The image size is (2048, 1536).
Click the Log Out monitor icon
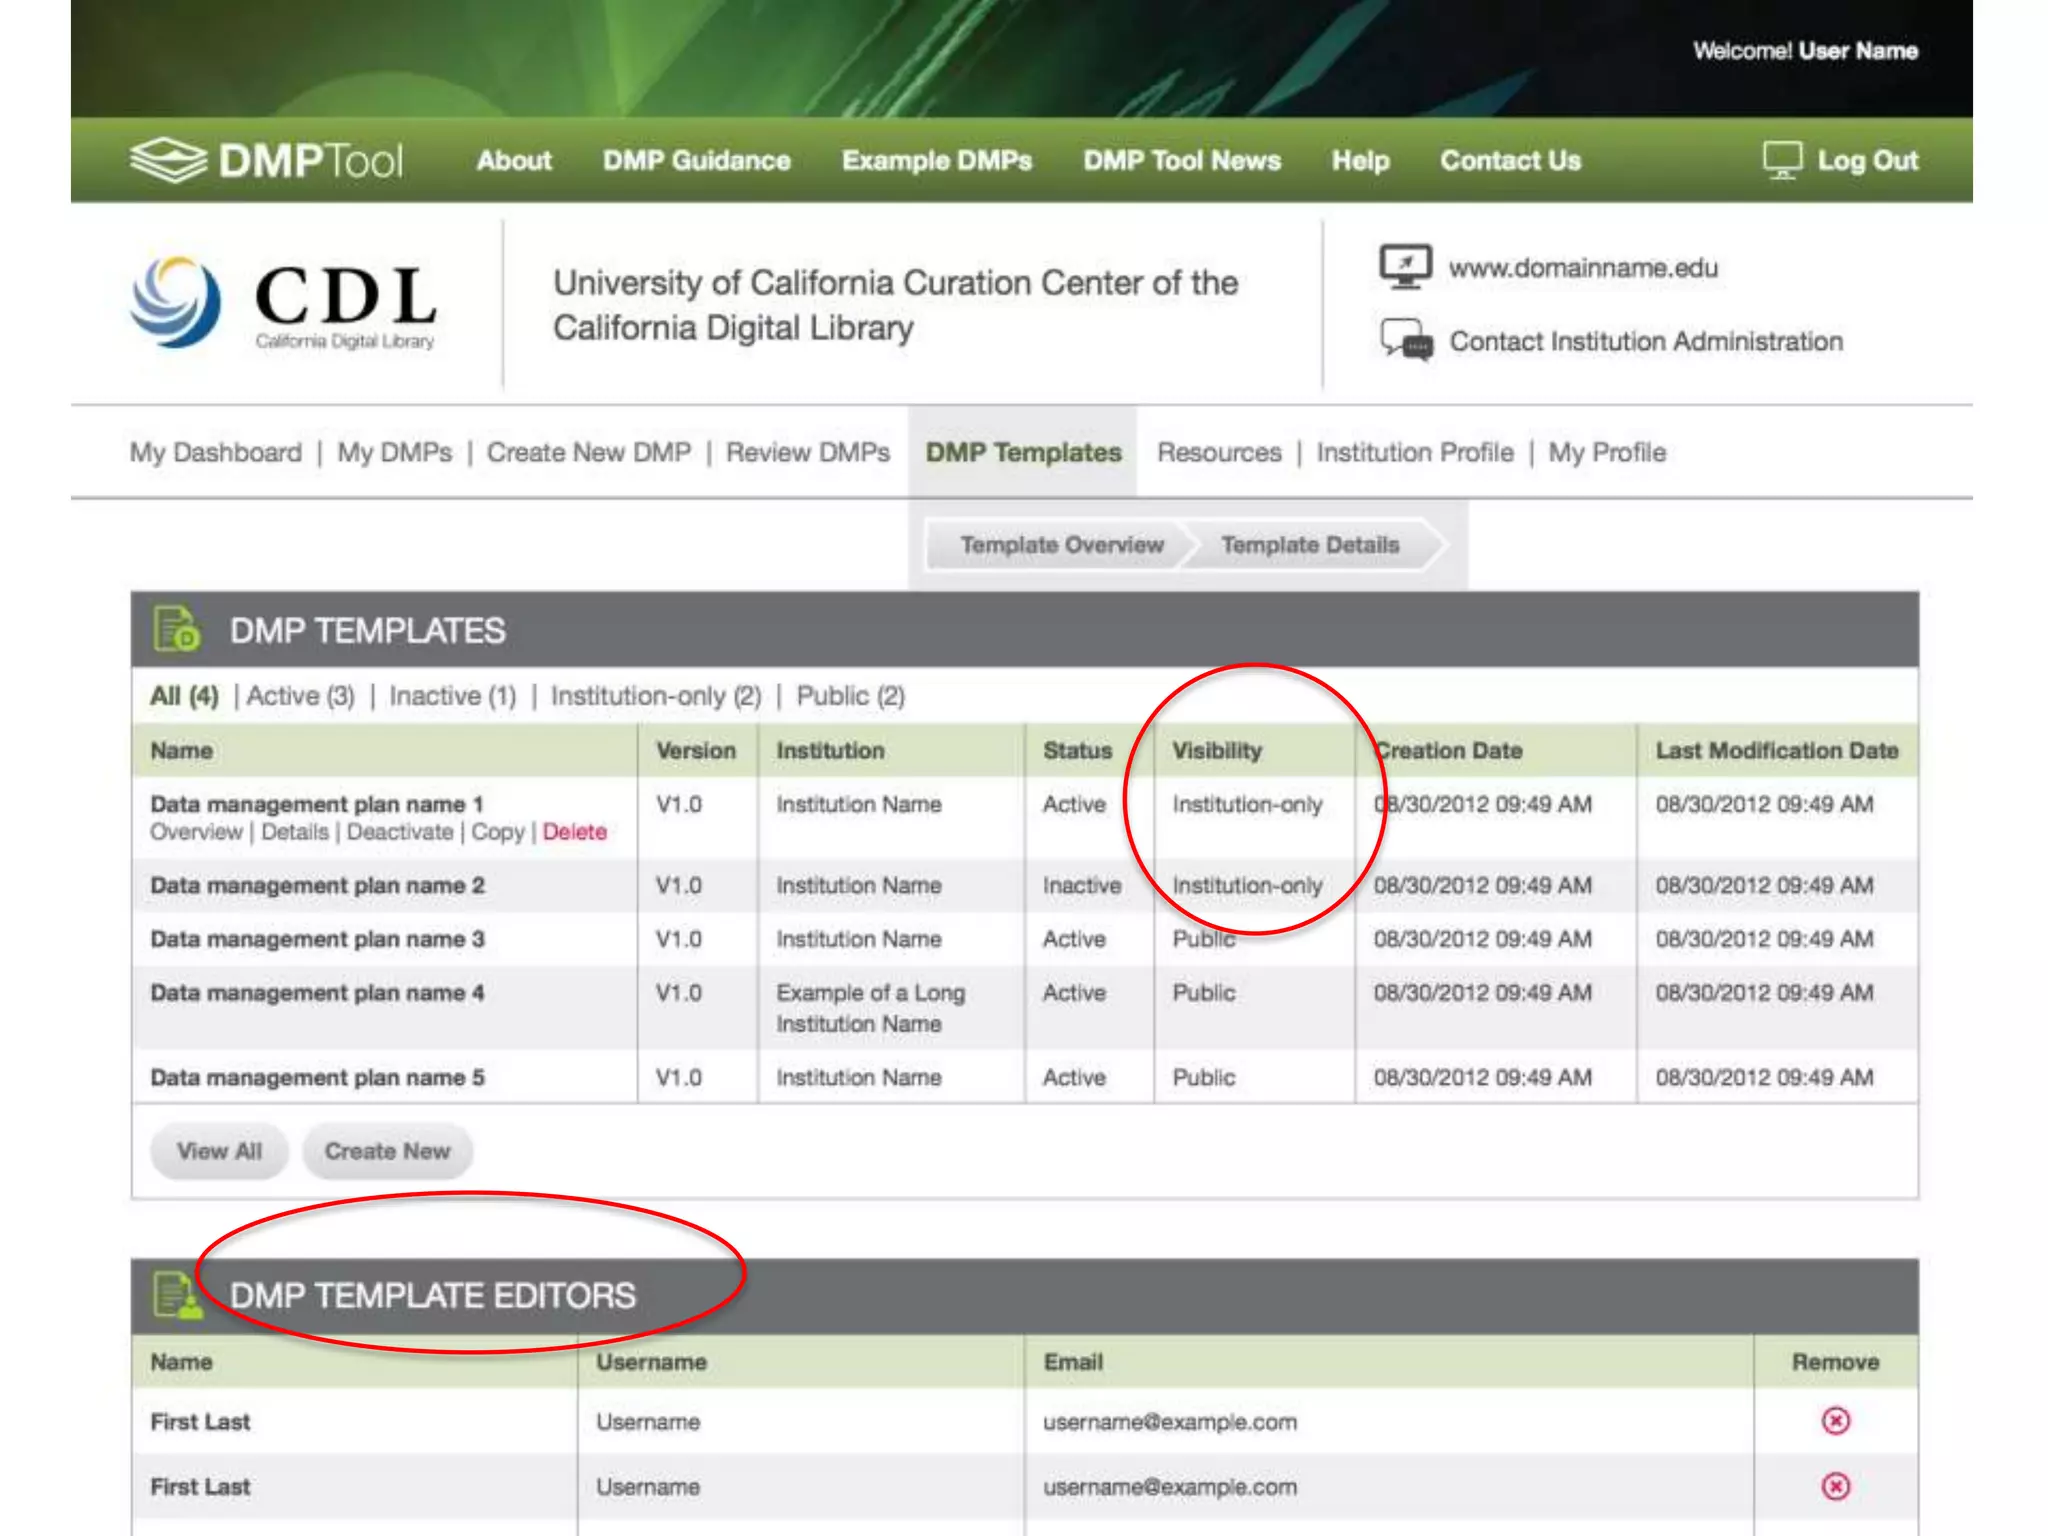click(1781, 160)
